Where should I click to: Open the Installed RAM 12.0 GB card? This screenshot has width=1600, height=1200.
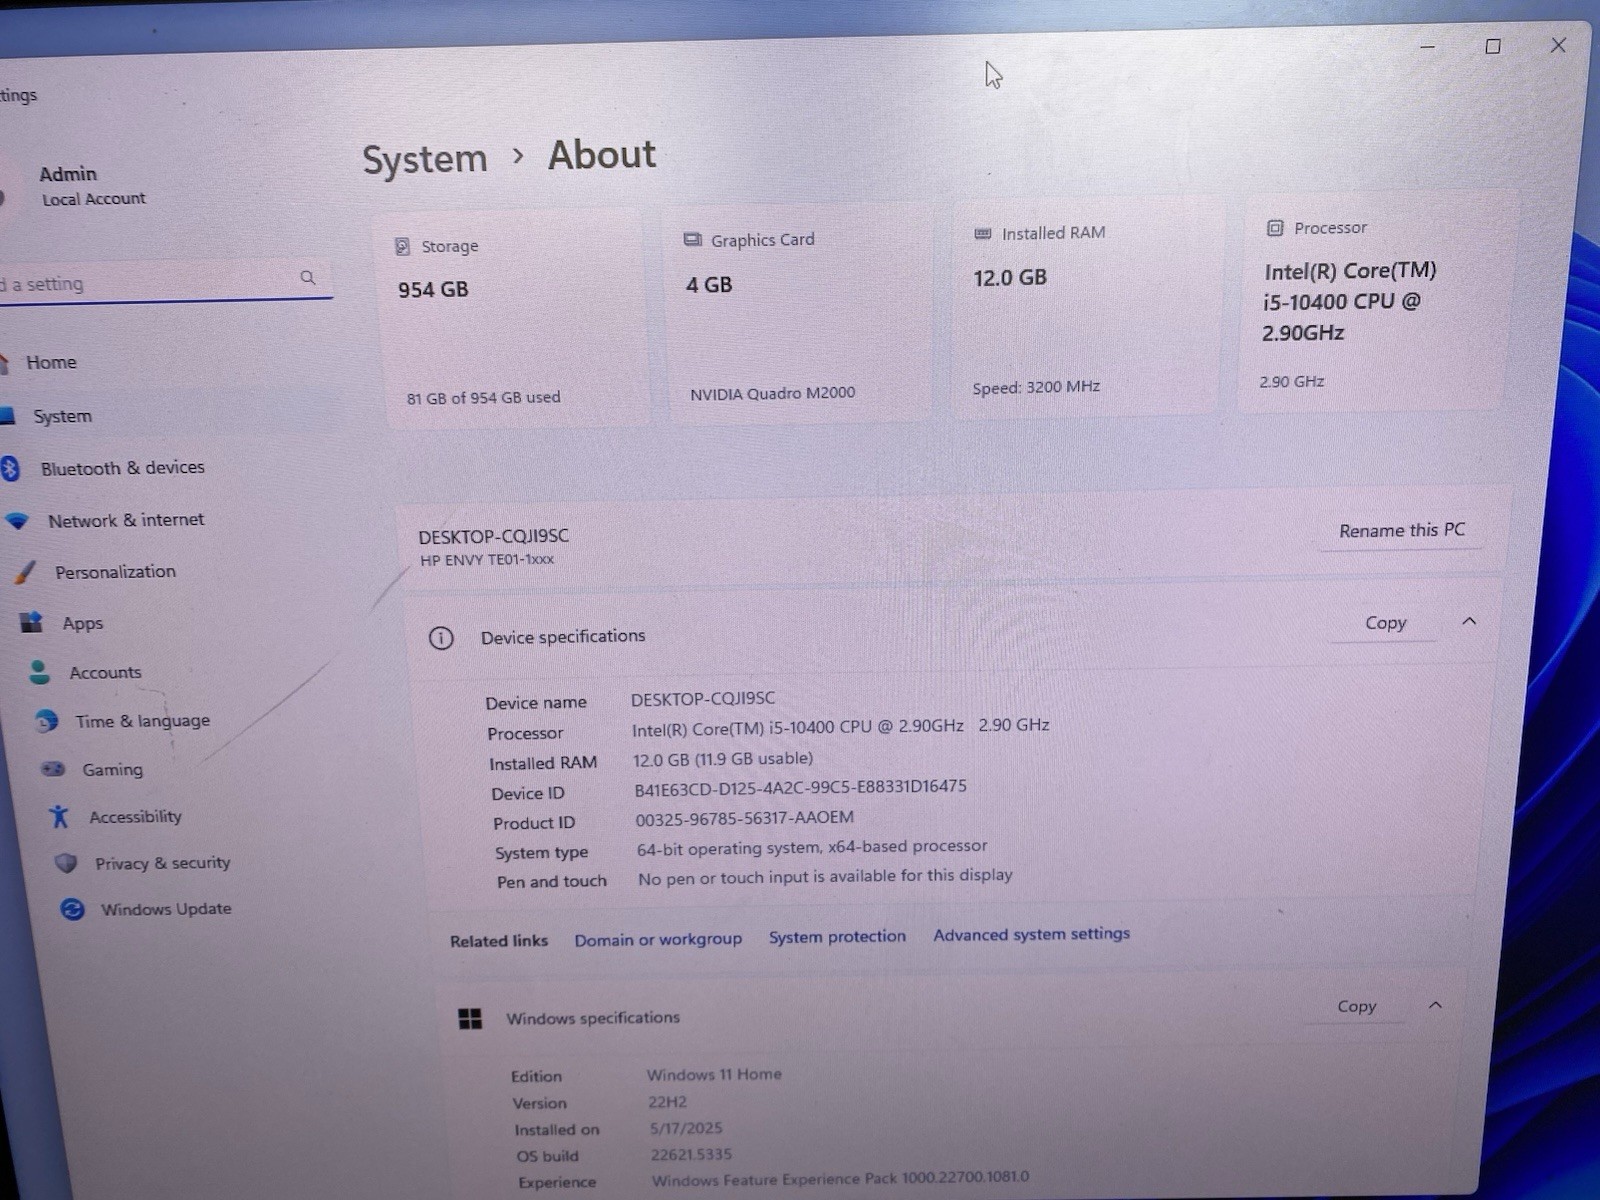[x=1085, y=307]
